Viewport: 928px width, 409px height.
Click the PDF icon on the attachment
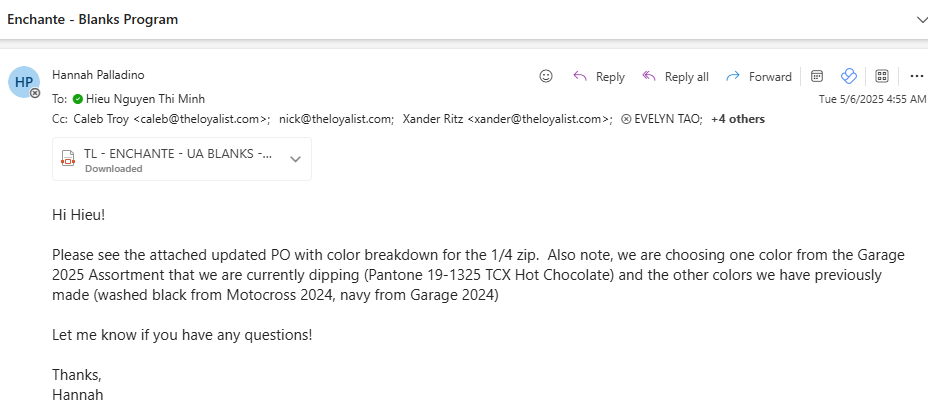[68, 159]
